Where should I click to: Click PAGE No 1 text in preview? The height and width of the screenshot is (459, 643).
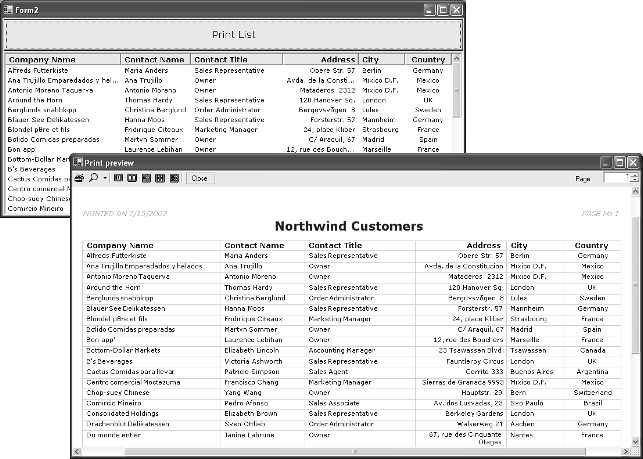coord(600,213)
